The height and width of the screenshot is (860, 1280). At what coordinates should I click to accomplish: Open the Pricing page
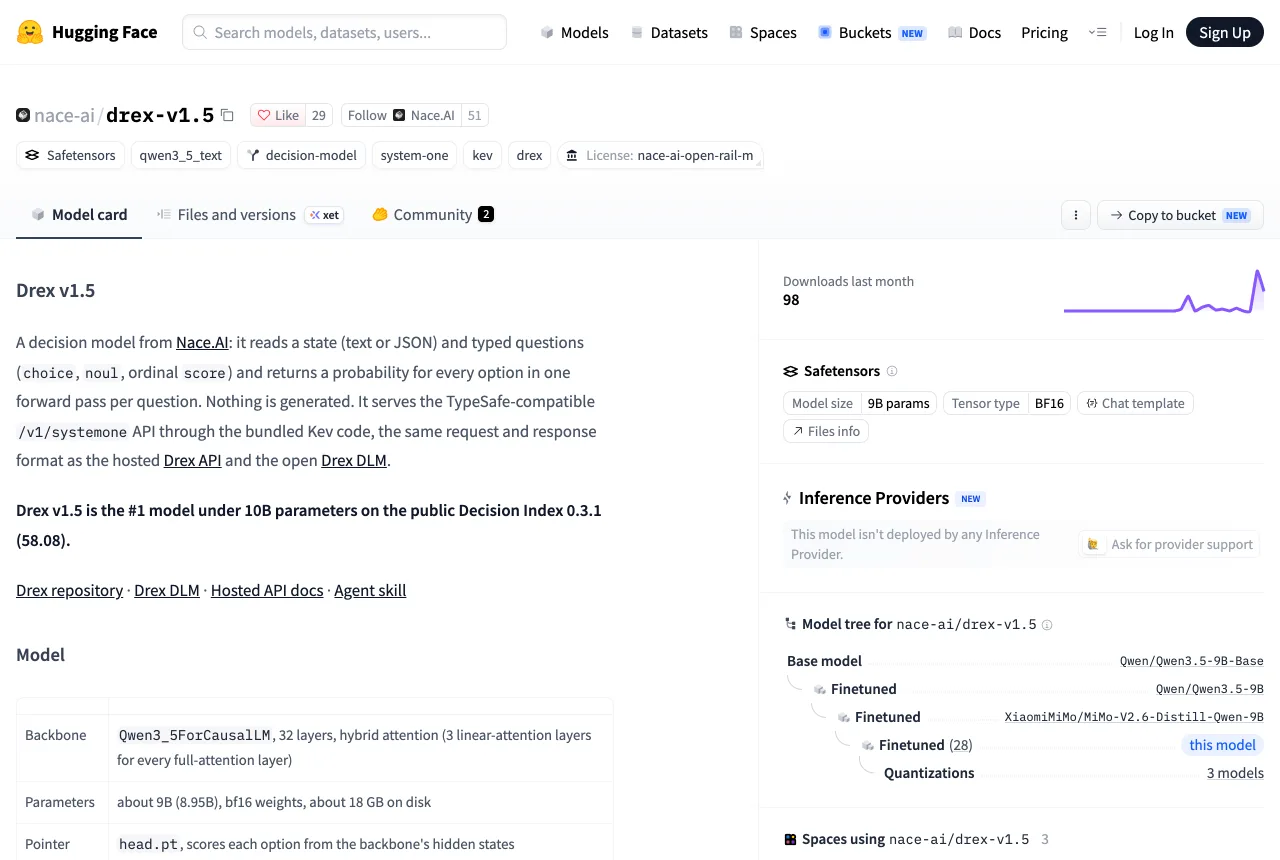(x=1044, y=32)
